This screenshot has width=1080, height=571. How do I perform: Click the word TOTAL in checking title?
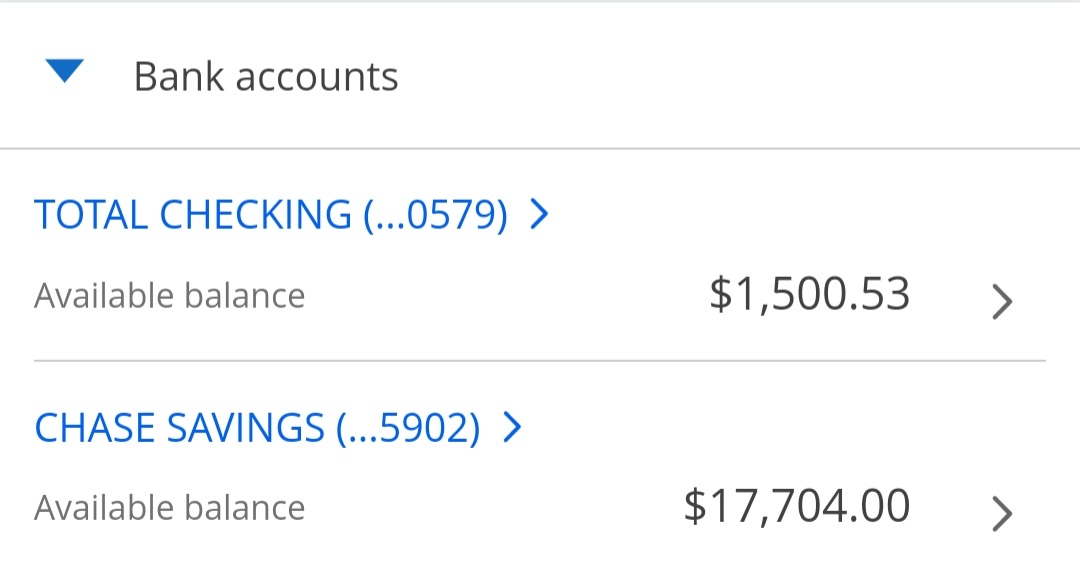click(x=91, y=215)
